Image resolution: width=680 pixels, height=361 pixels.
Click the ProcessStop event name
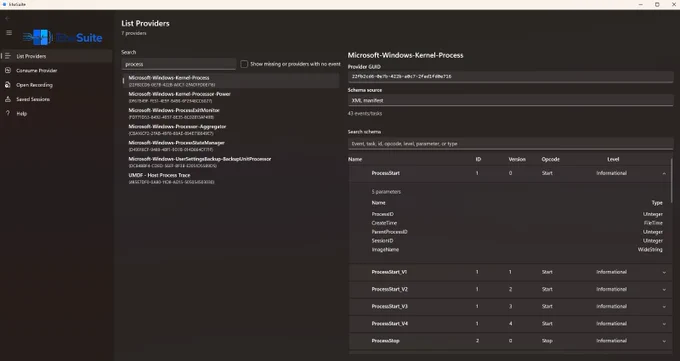click(x=386, y=341)
